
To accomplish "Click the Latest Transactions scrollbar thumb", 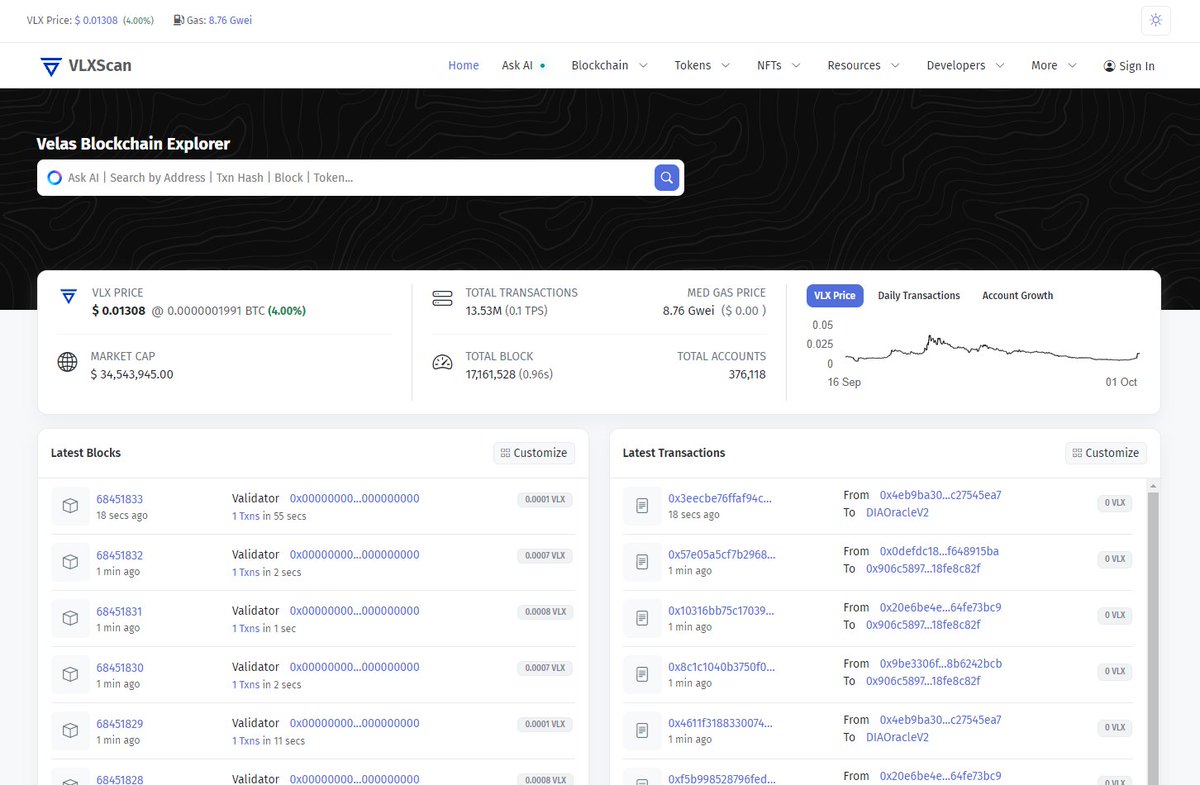I will pyautogui.click(x=1152, y=636).
